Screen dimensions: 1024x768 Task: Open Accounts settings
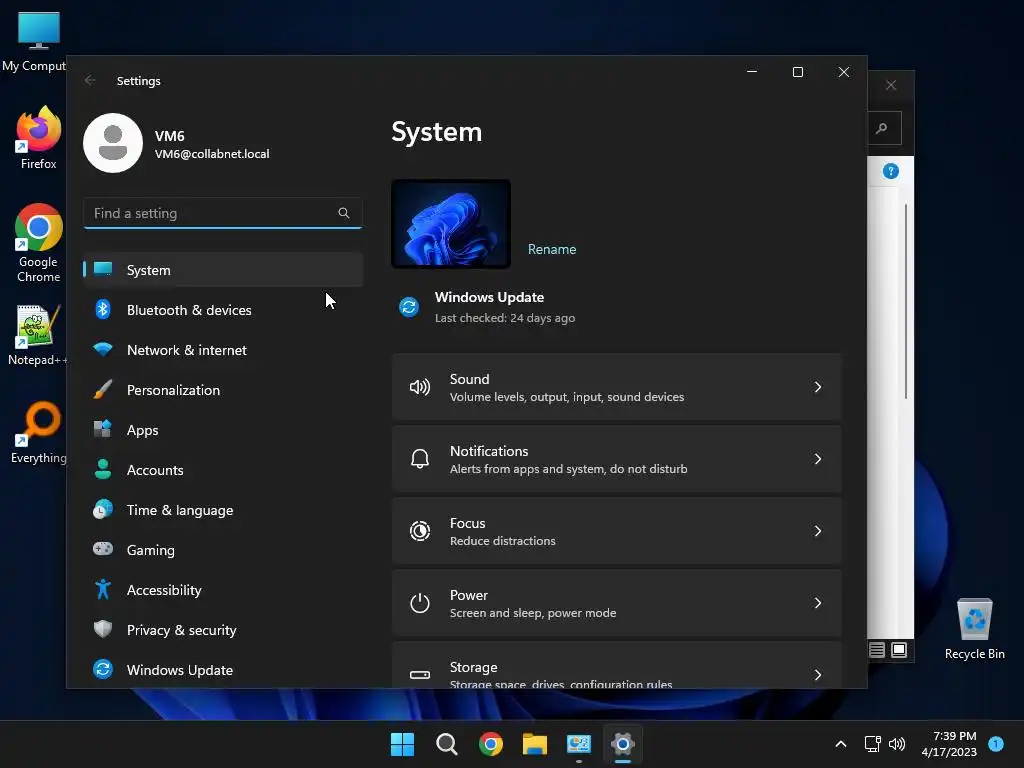coord(223,470)
